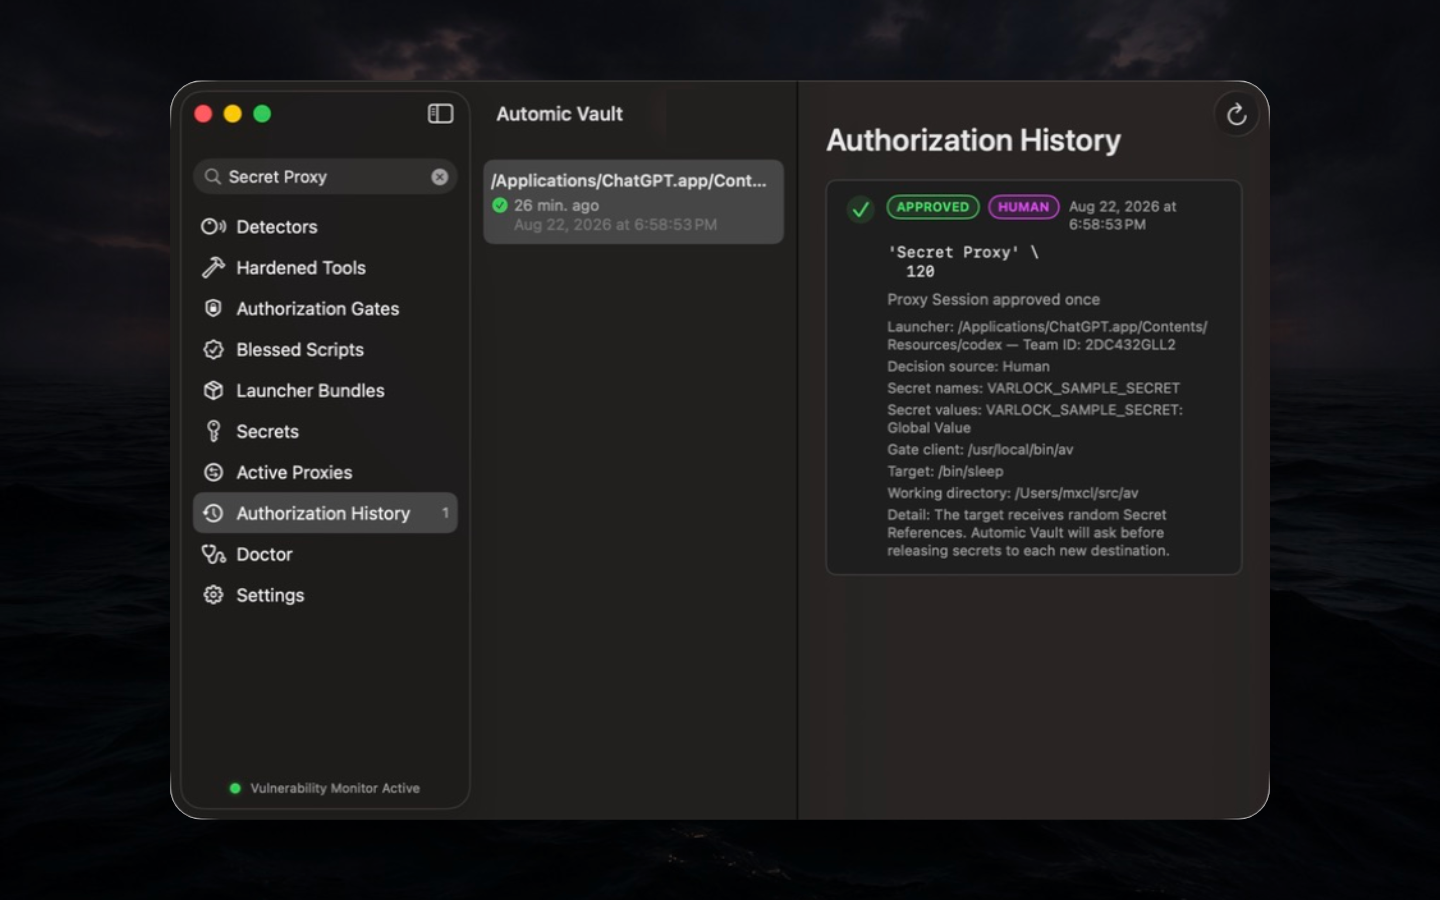
Task: Open the Detectors section
Action: pos(325,227)
